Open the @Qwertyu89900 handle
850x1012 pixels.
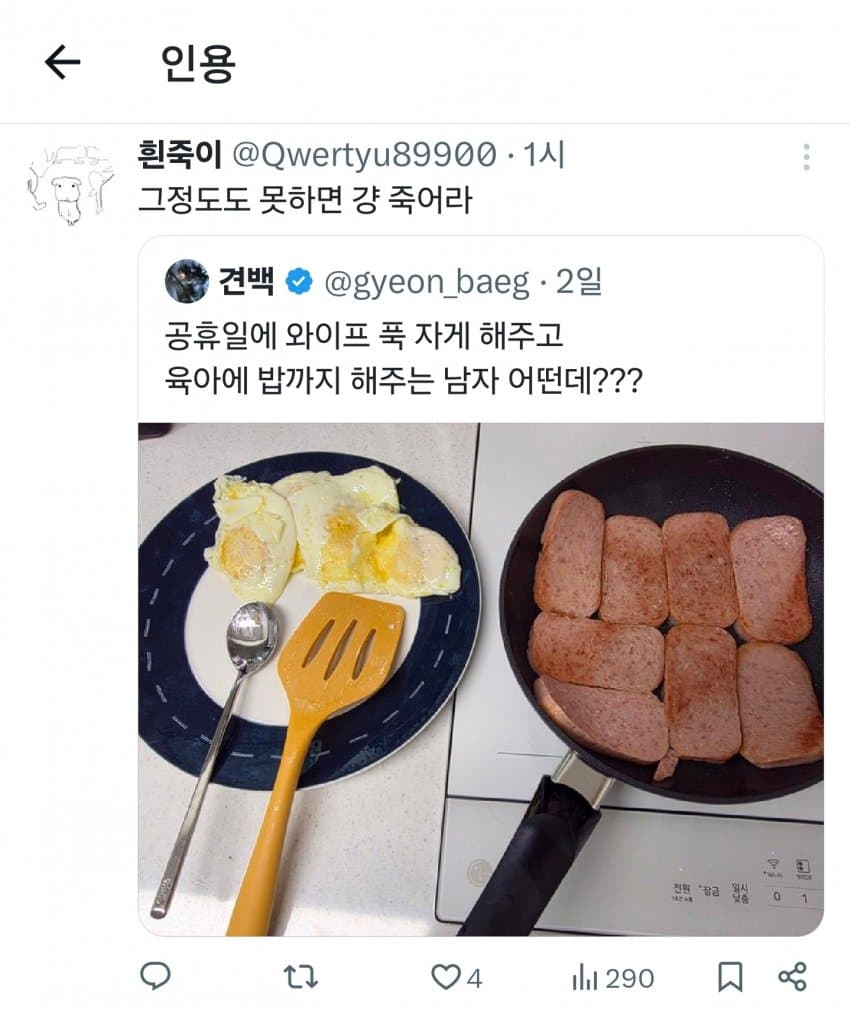pyautogui.click(x=364, y=155)
